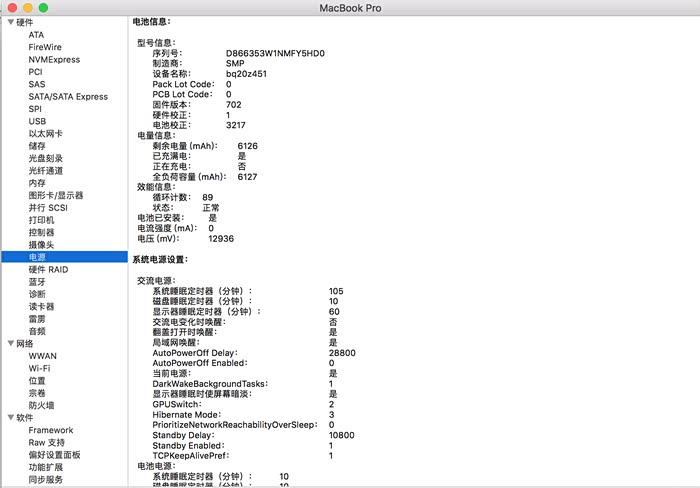This screenshot has width=700, height=488.
Task: Select Framework under software
Action: pyautogui.click(x=51, y=430)
